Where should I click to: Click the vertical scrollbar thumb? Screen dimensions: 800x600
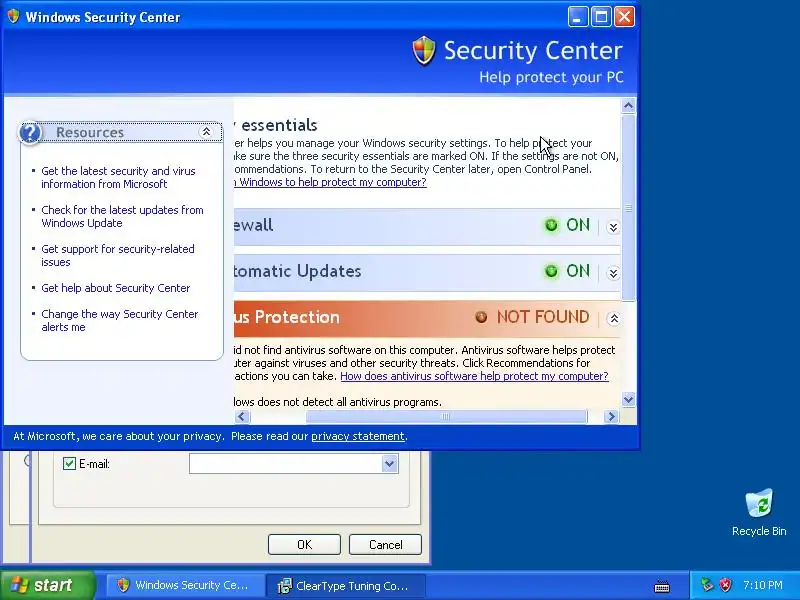[629, 208]
